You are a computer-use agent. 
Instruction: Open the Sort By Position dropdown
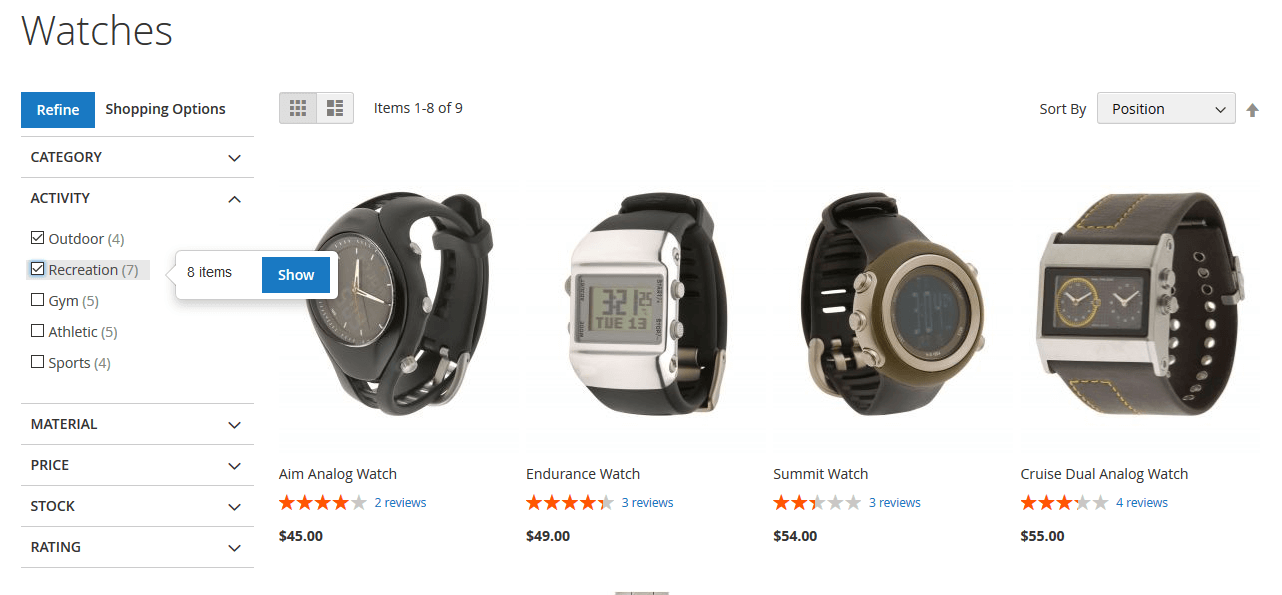[1166, 109]
